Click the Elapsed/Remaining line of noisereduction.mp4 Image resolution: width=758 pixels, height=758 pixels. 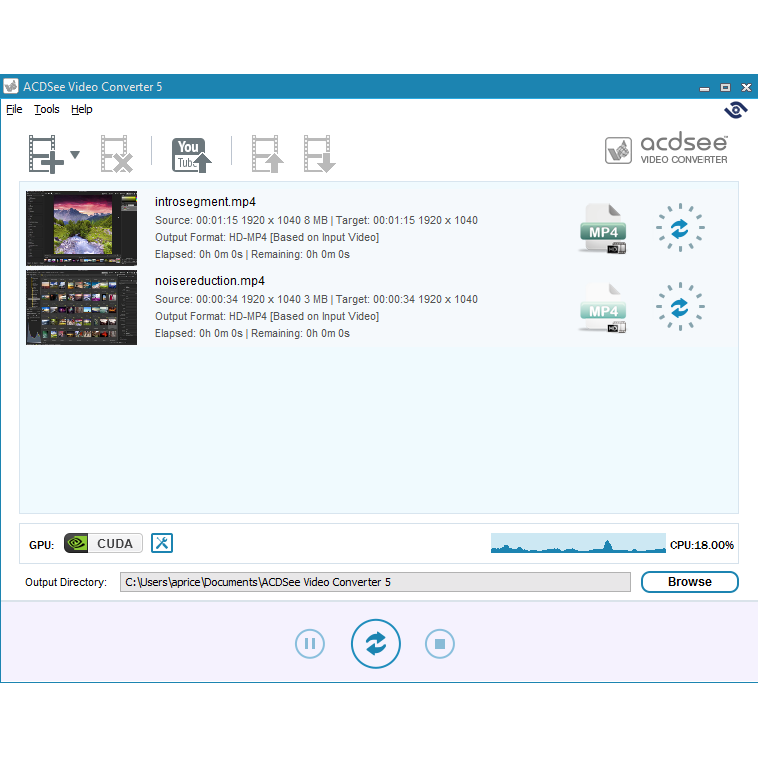click(x=252, y=334)
